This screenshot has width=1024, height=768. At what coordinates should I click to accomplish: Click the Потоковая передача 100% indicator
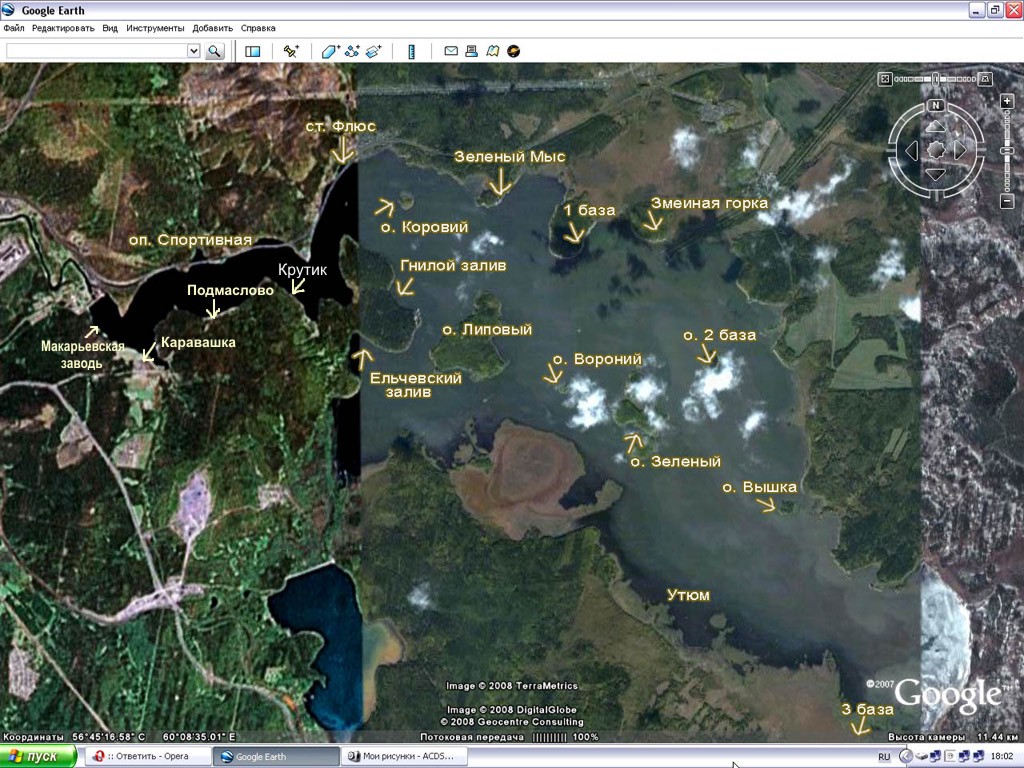[x=509, y=737]
